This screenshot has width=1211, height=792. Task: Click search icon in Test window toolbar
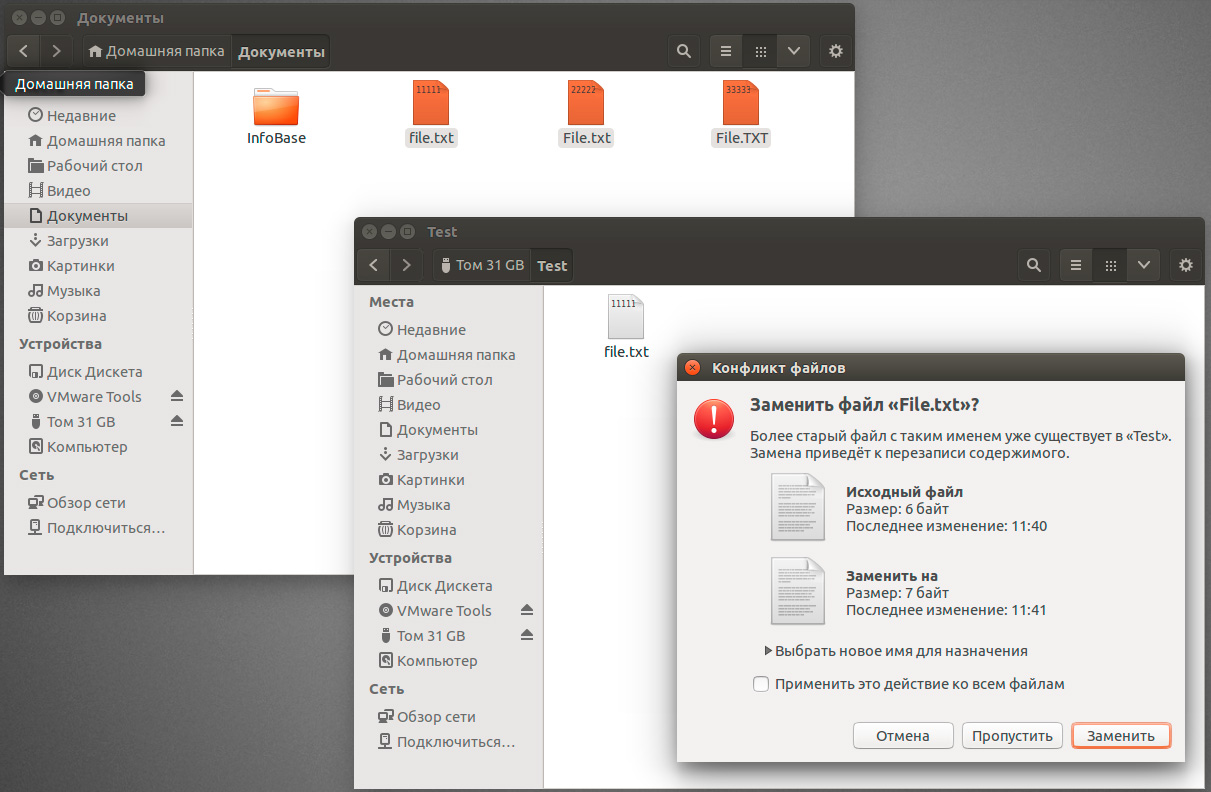coord(1033,265)
